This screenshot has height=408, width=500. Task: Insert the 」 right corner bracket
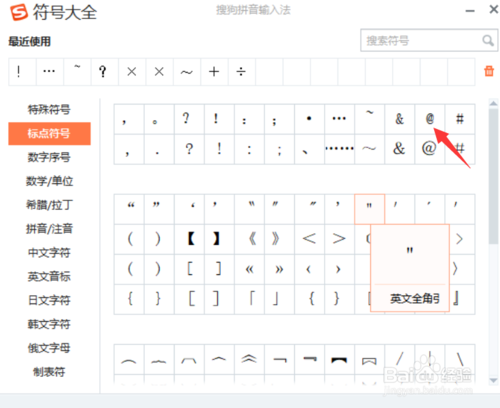[x=279, y=299]
